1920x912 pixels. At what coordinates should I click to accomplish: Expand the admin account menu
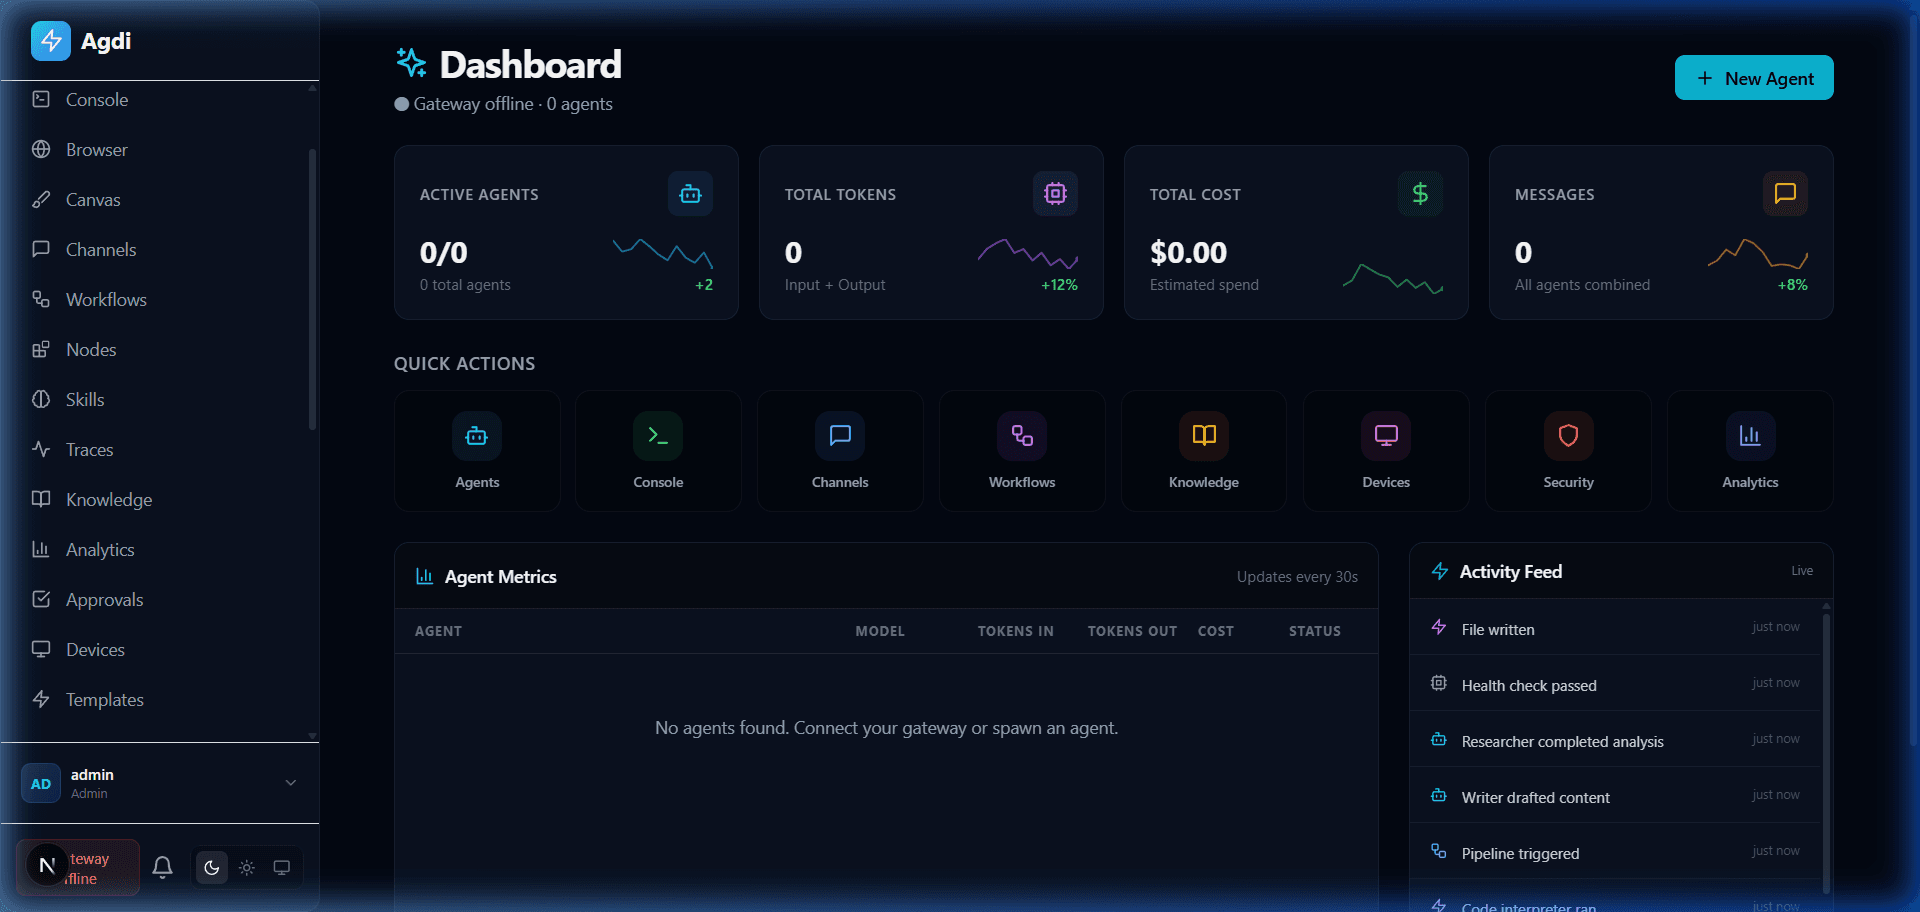[x=290, y=783]
